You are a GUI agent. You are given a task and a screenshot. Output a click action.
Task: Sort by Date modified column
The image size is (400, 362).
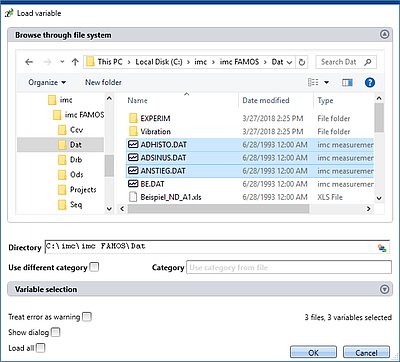click(x=266, y=100)
